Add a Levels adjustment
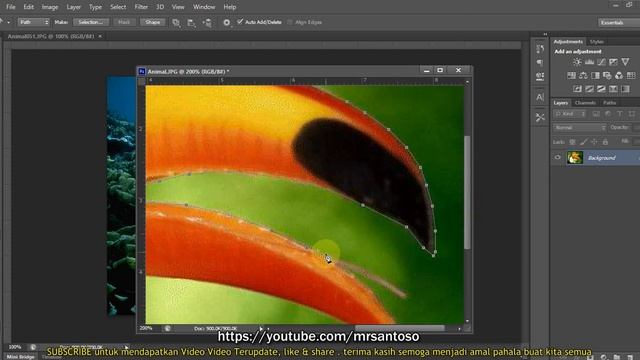640x360 pixels. (x=589, y=62)
